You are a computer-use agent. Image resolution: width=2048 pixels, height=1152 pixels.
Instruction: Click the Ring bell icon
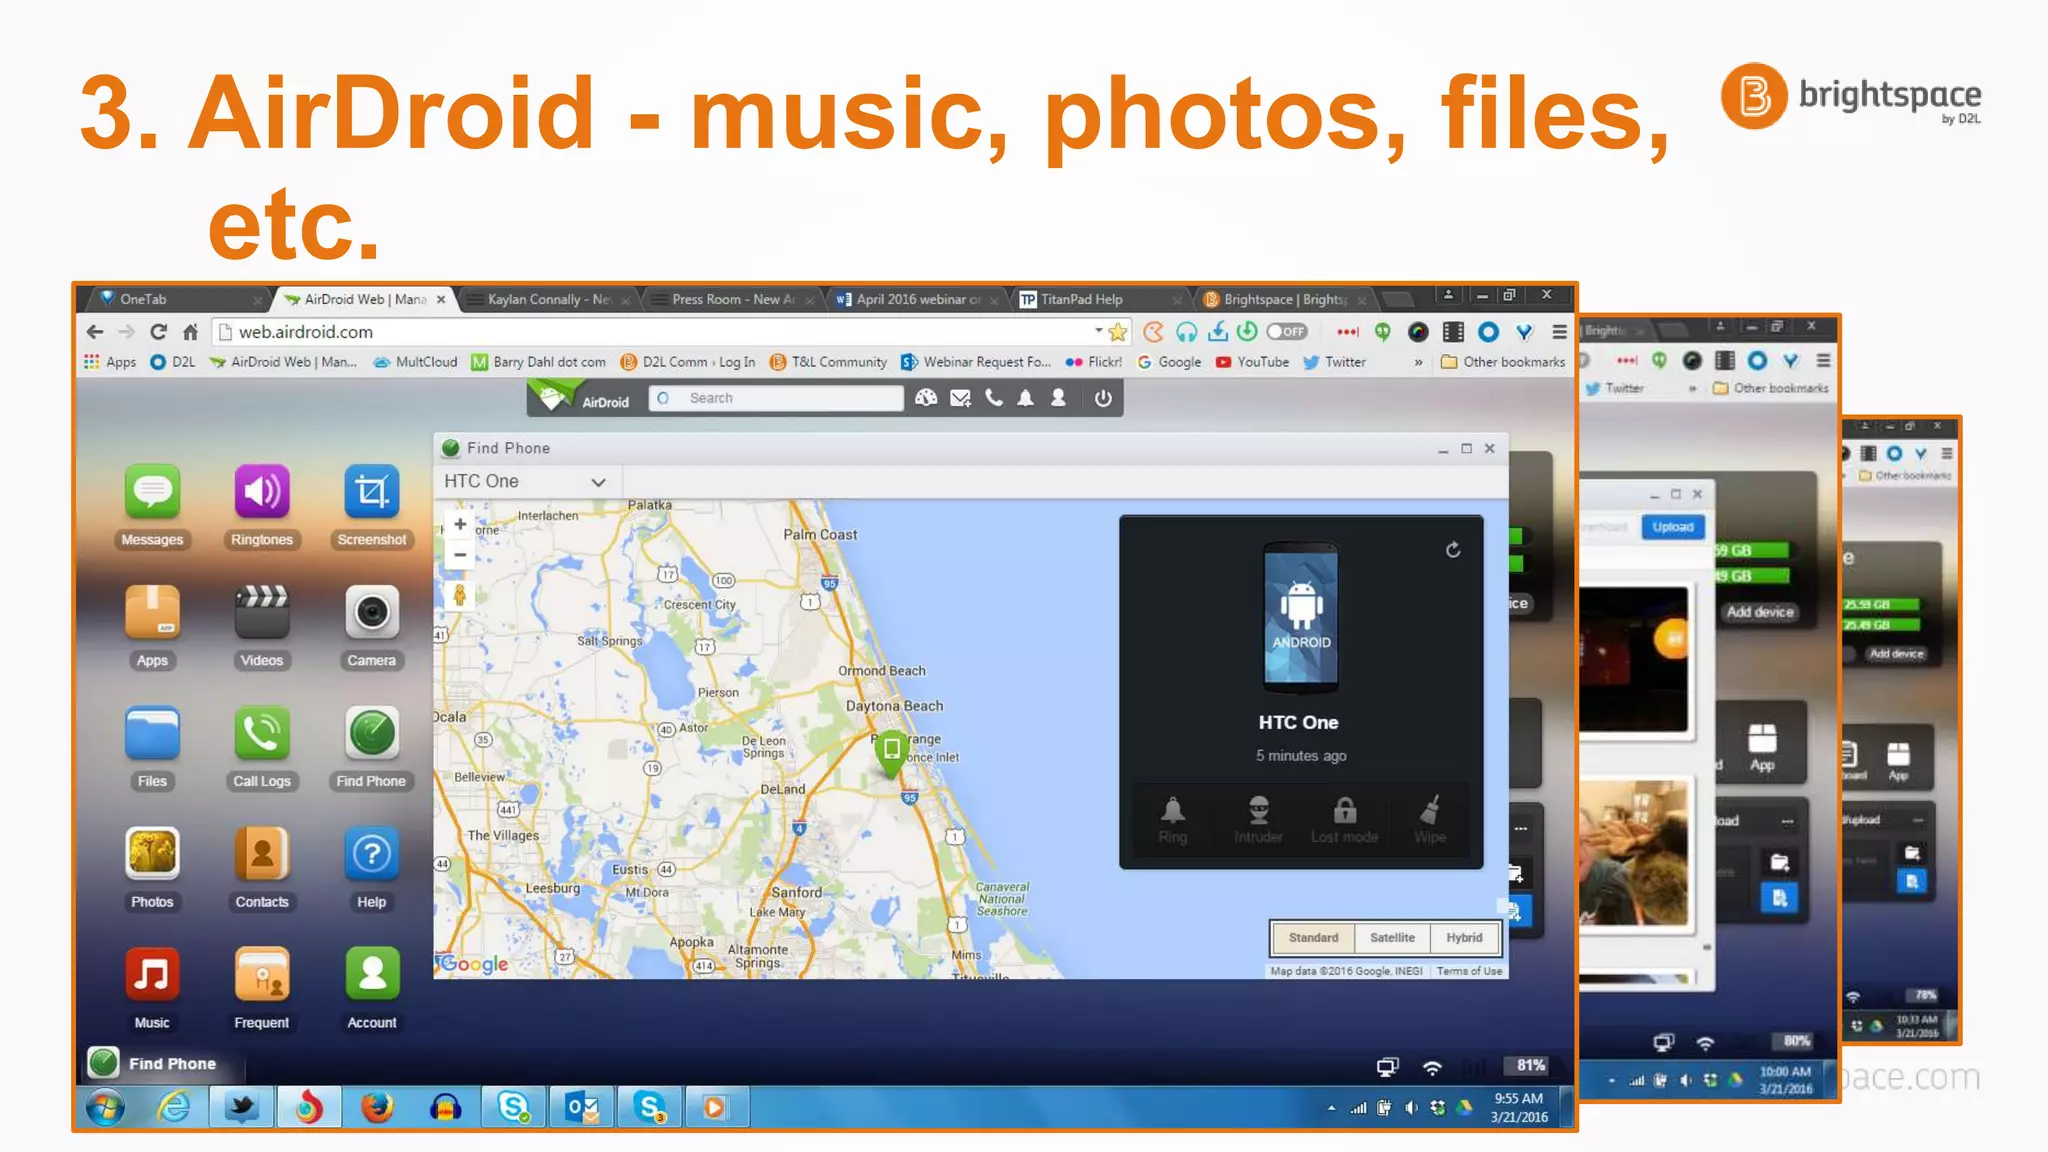[x=1173, y=811]
